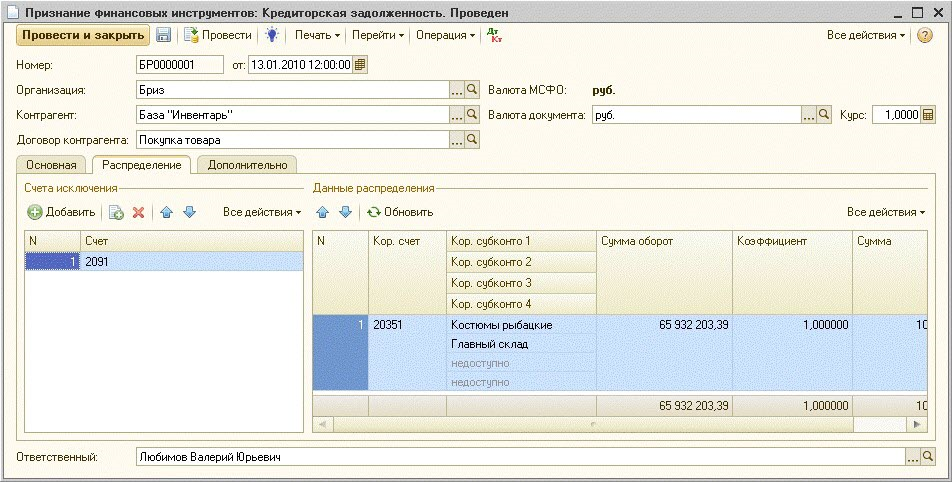Click the light bulb icon in toolbar

271,35
